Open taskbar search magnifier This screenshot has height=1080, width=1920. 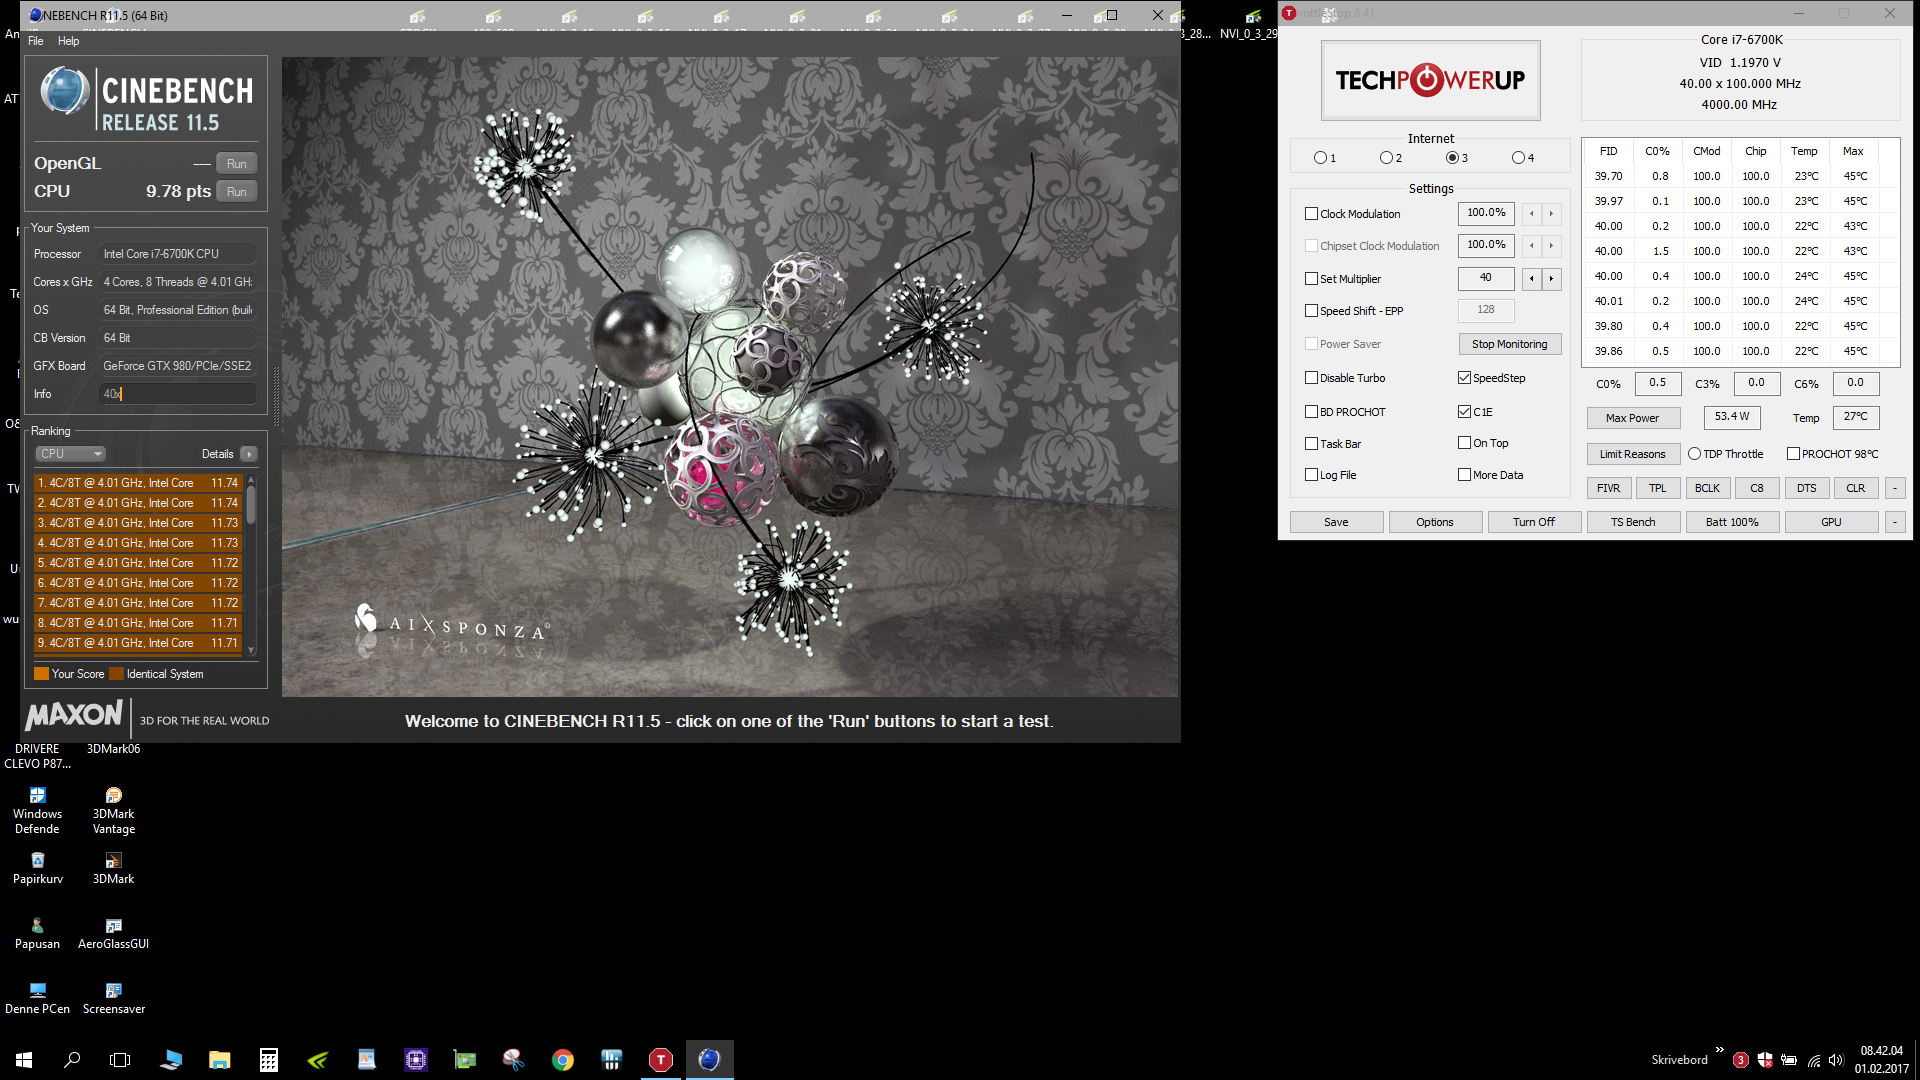72,1060
